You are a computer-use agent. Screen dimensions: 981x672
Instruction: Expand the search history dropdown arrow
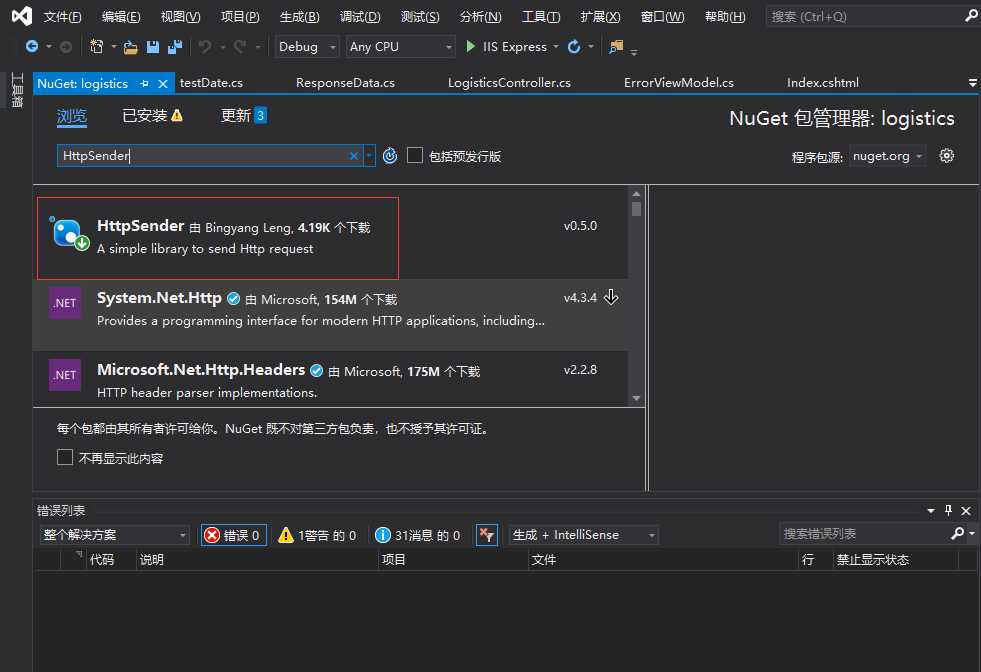(x=369, y=156)
